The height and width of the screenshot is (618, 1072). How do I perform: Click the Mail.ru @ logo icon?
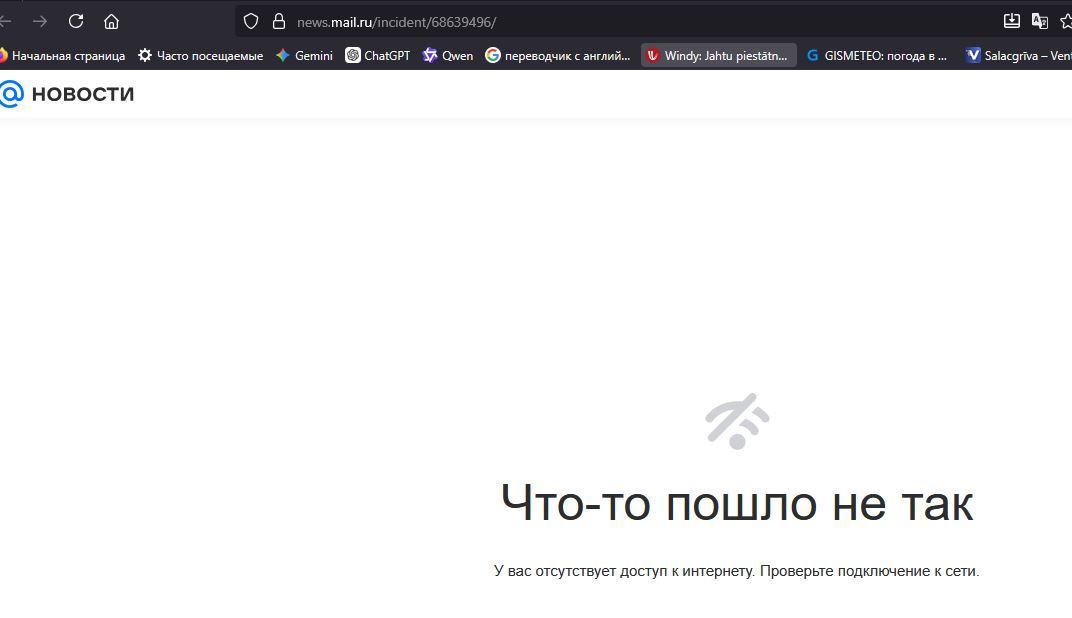point(12,94)
